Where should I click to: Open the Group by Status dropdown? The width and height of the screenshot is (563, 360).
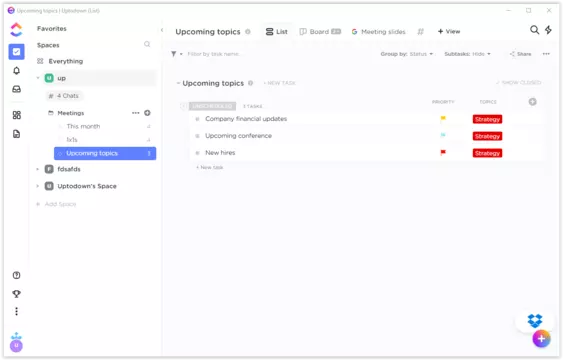[406, 54]
